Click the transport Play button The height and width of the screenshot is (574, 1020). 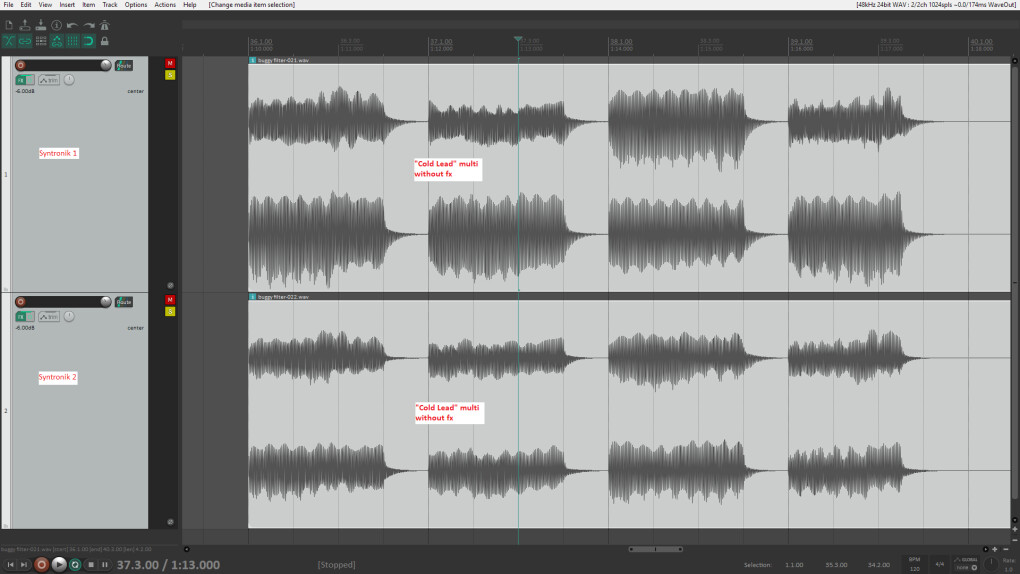tap(59, 565)
